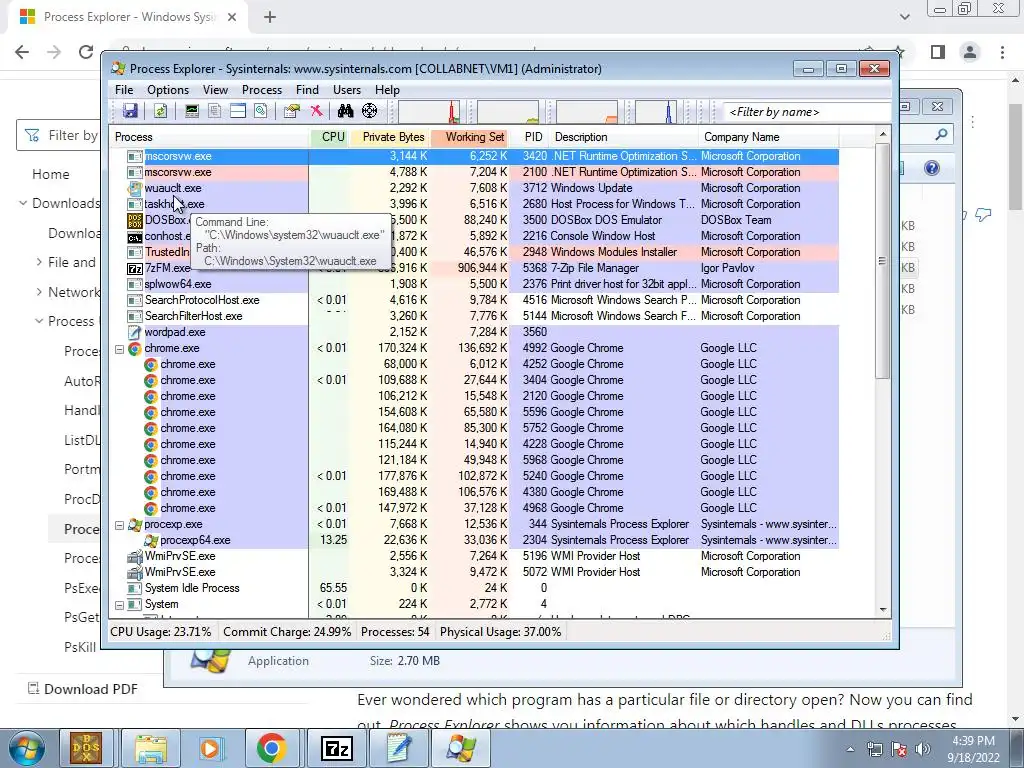
Task: Sort by the PID column header
Action: tap(530, 137)
